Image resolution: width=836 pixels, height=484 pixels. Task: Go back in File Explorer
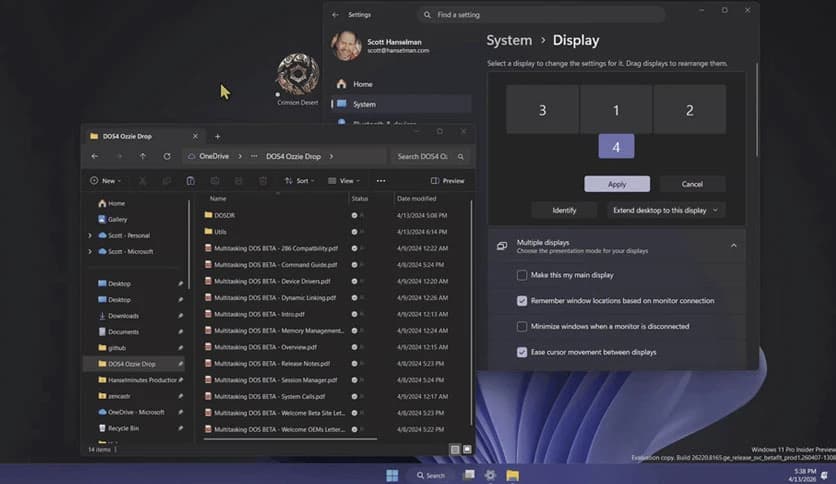coord(95,156)
